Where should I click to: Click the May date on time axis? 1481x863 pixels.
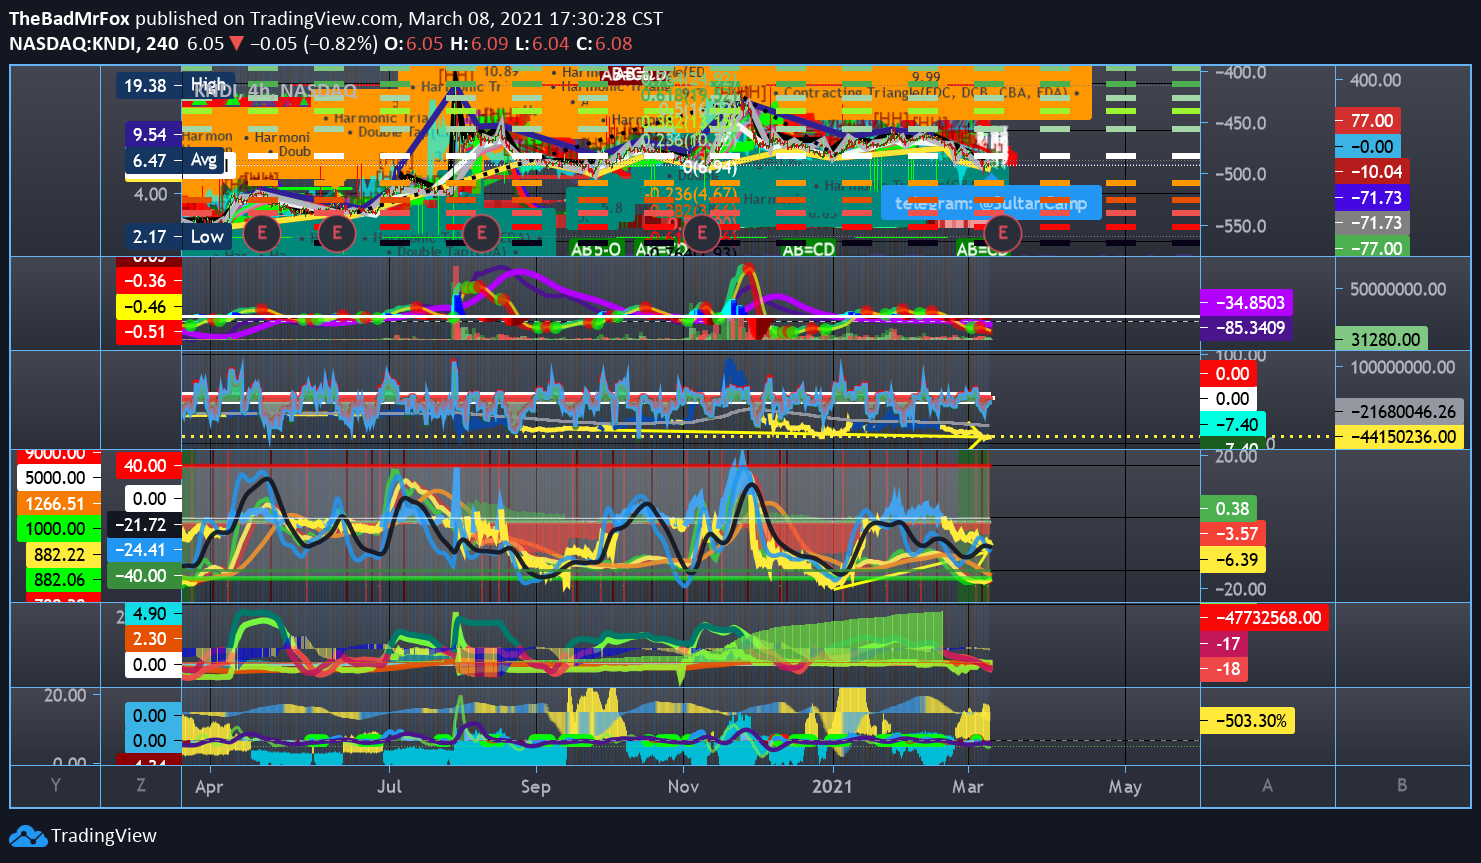tap(1125, 787)
